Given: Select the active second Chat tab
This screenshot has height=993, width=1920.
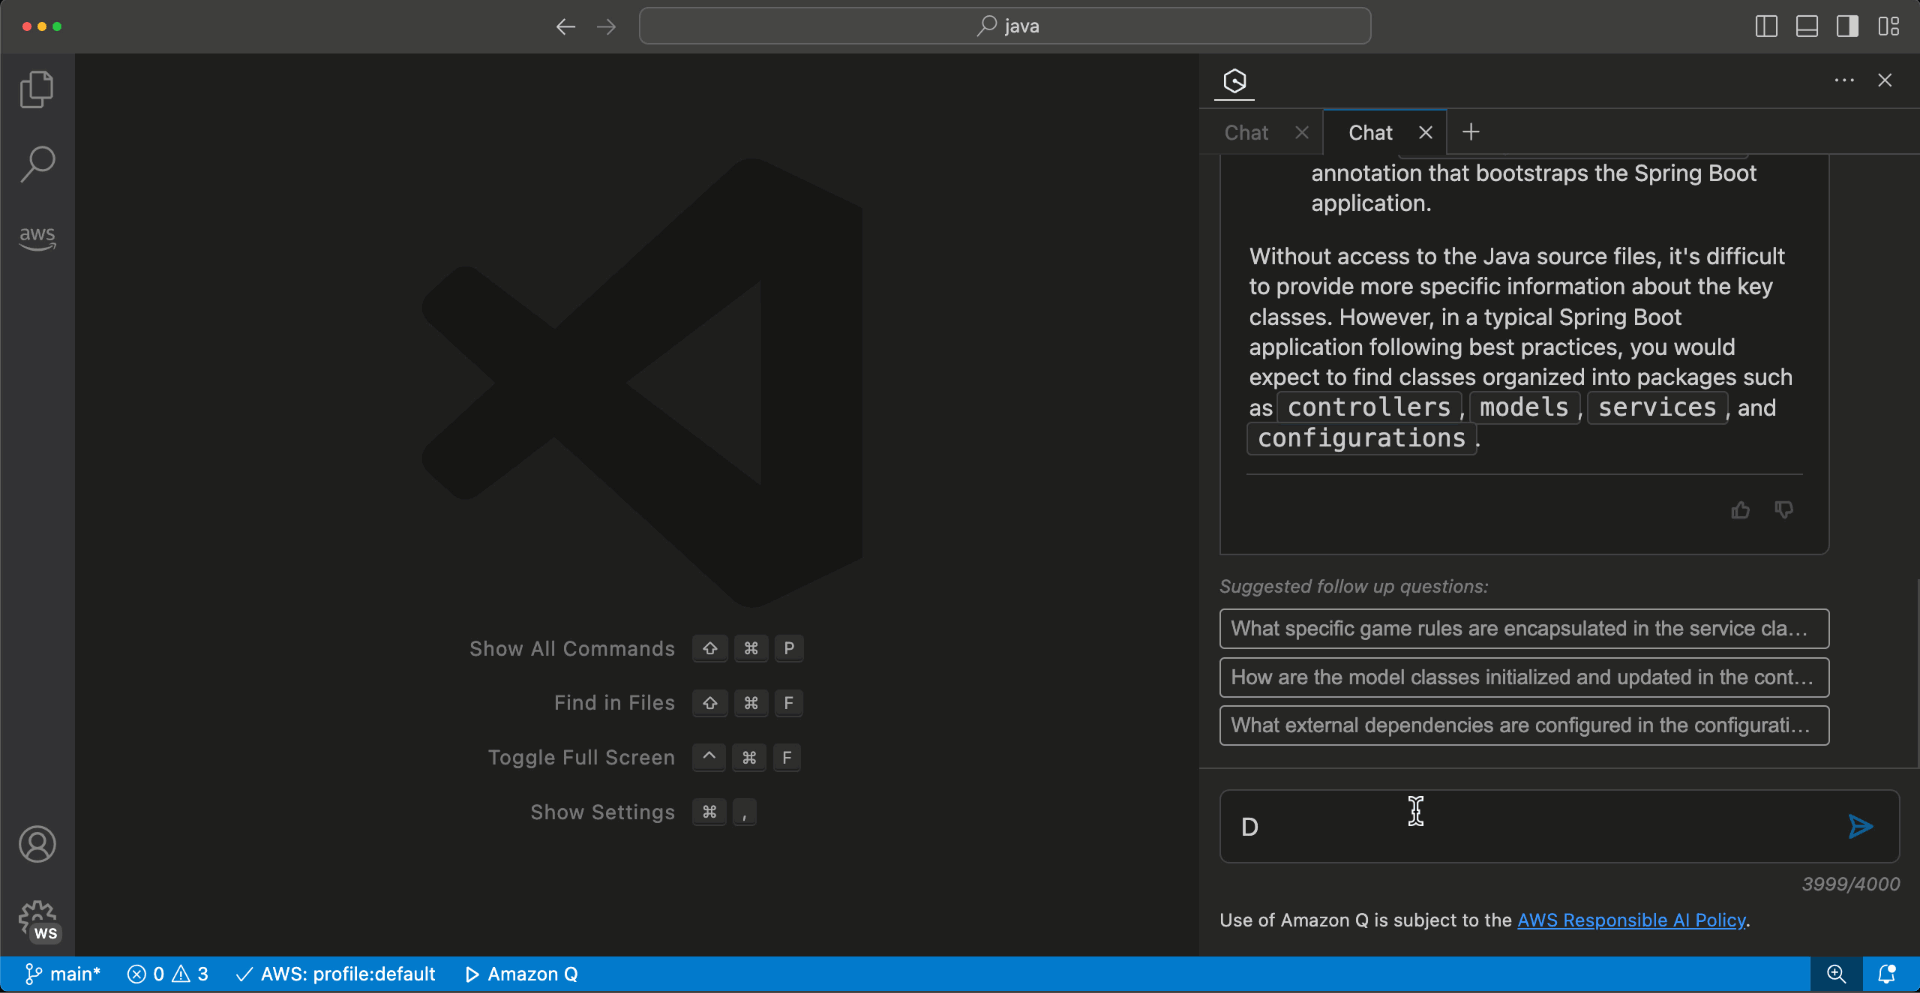Looking at the screenshot, I should 1370,133.
